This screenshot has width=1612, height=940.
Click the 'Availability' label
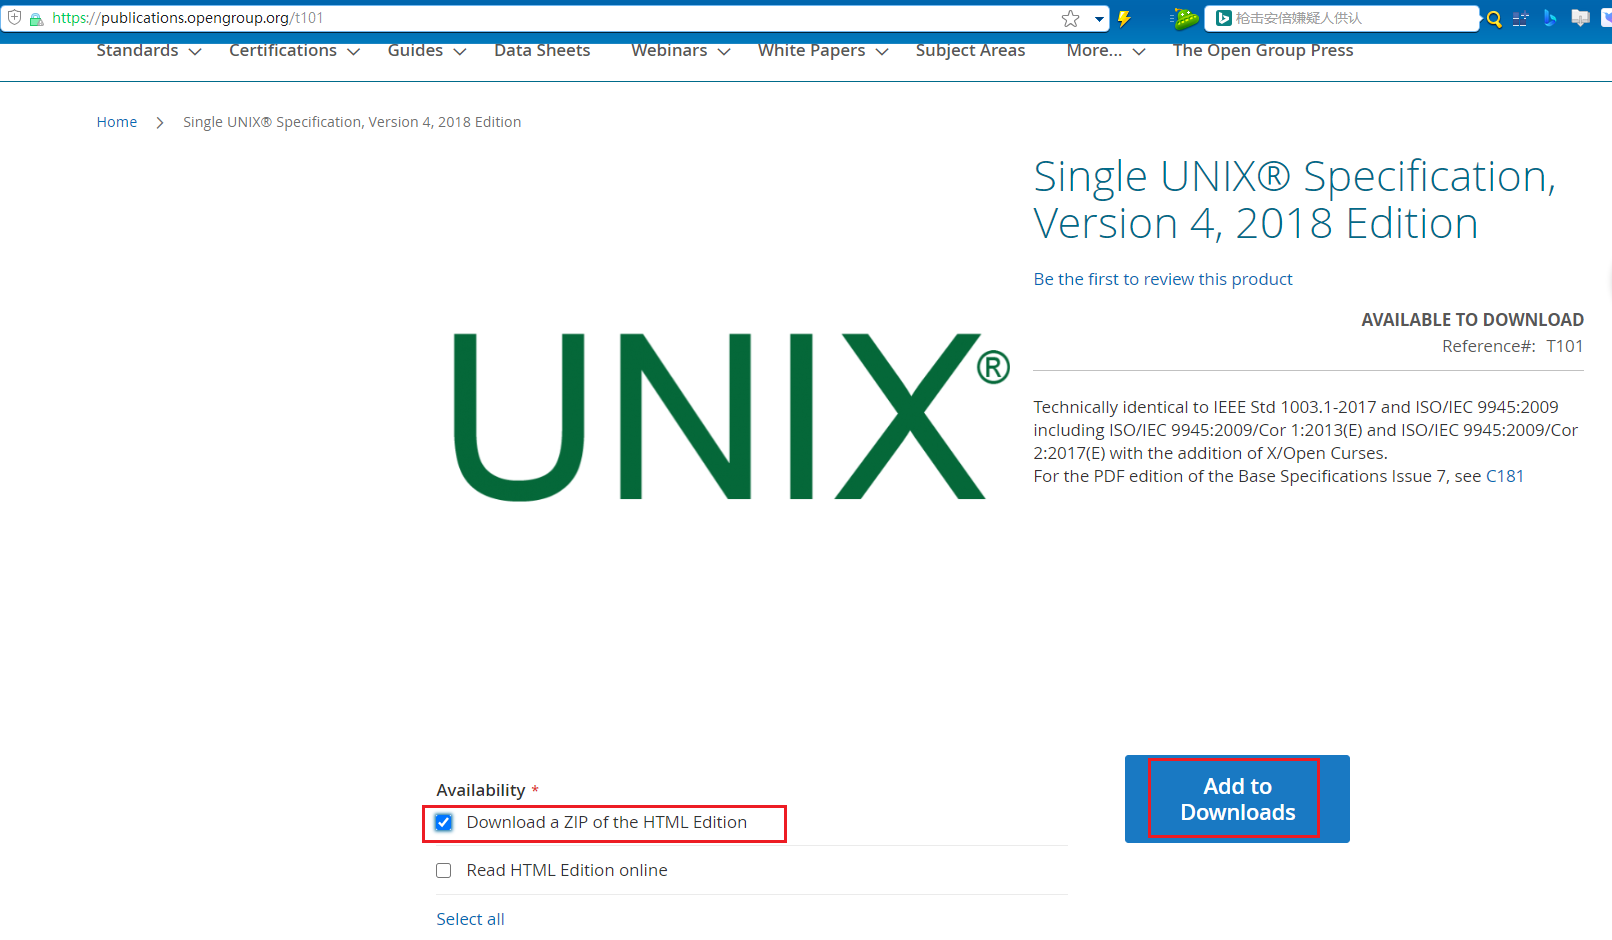481,790
